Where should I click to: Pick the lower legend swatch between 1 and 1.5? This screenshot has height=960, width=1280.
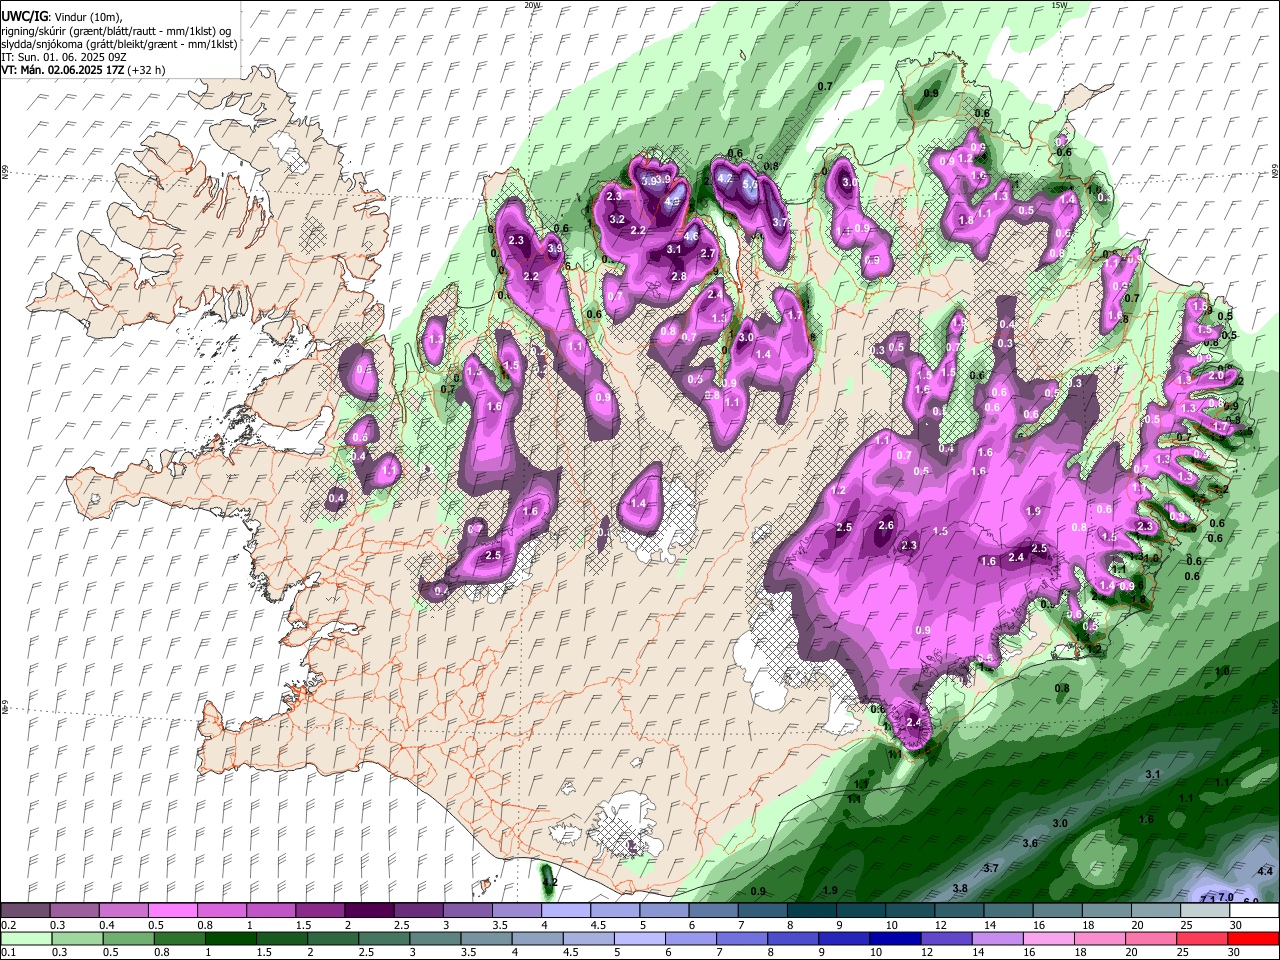(231, 939)
